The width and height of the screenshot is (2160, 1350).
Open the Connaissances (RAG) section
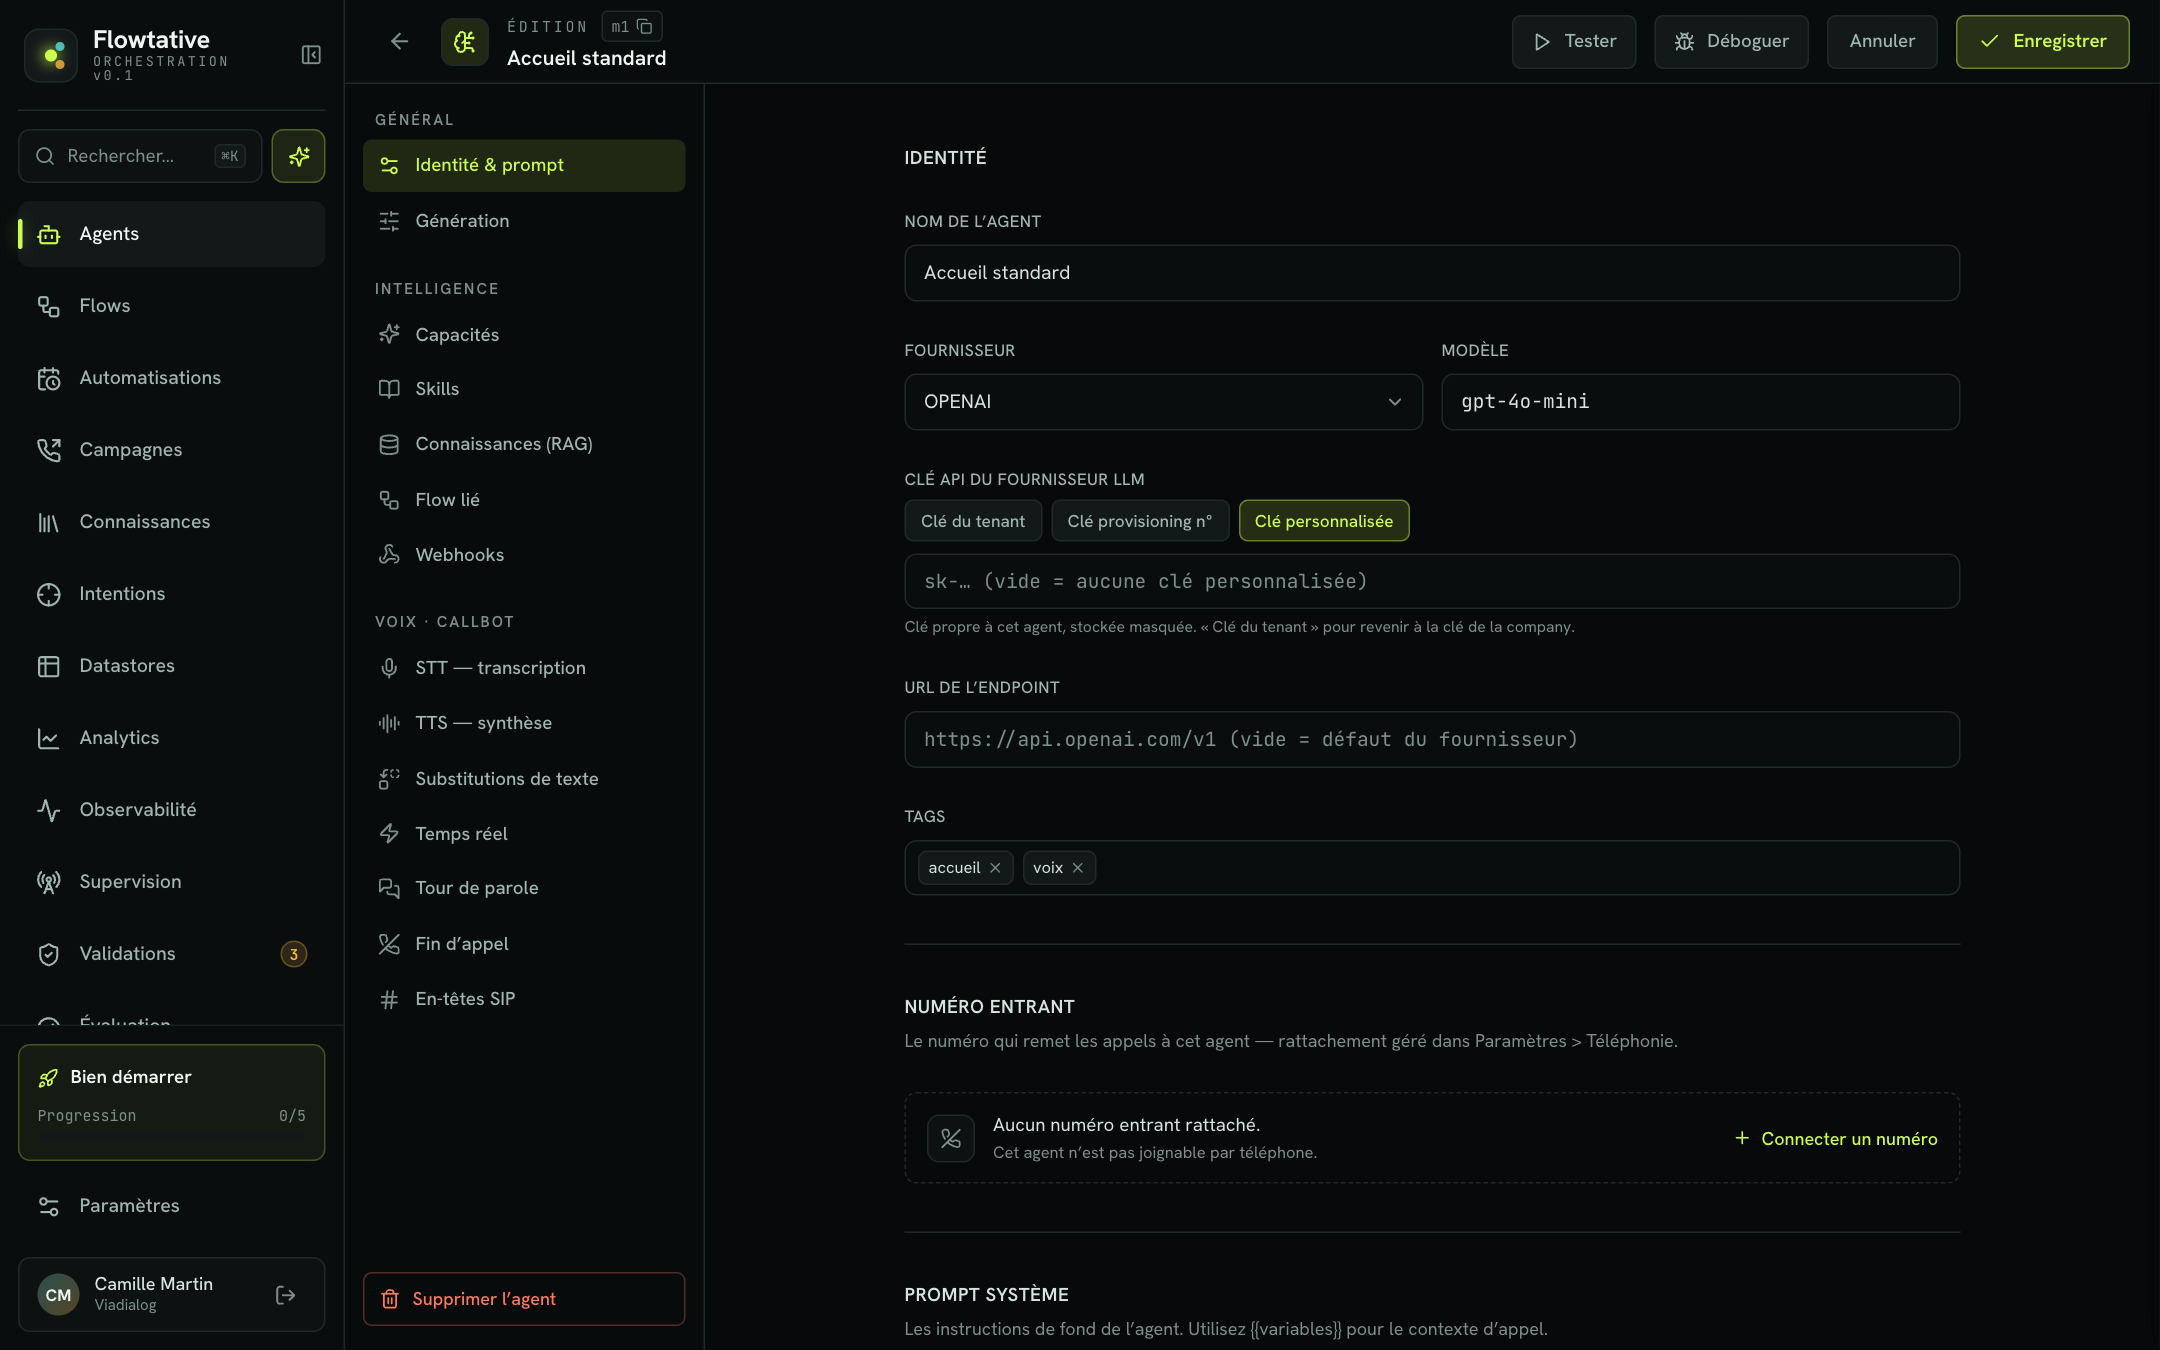point(524,444)
